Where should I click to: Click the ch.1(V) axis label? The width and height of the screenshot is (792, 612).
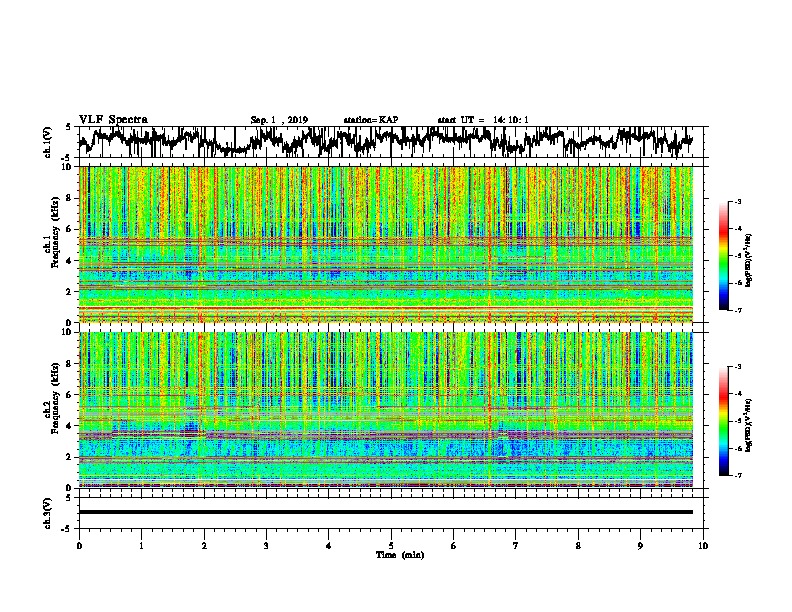pos(48,142)
